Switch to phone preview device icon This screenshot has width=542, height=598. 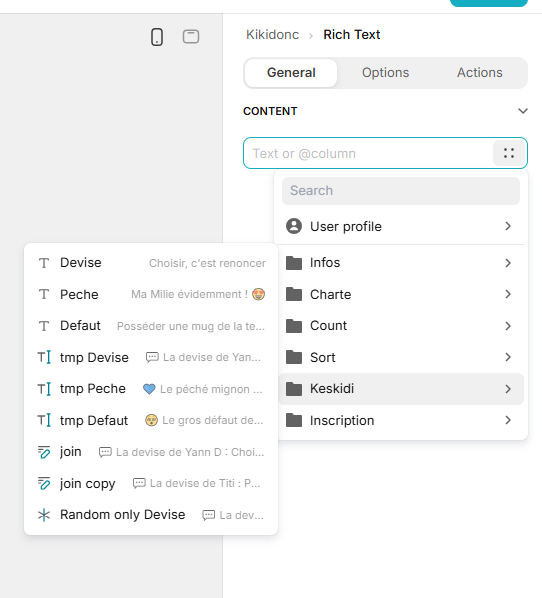tap(157, 37)
